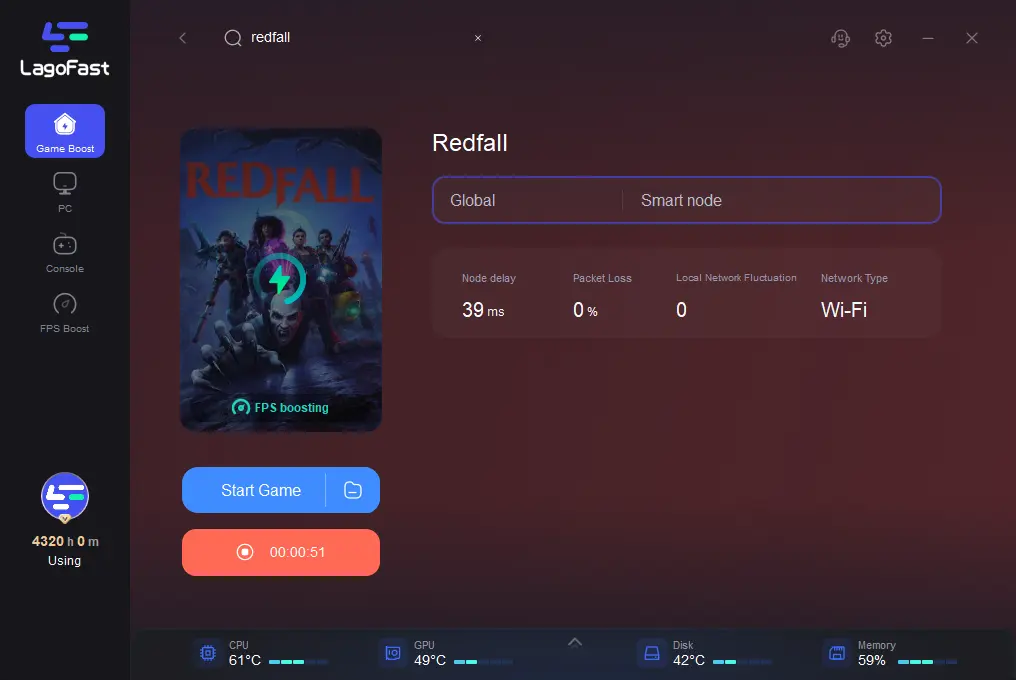The image size is (1016, 680).
Task: Open game folder icon beside Start Game
Action: point(352,490)
